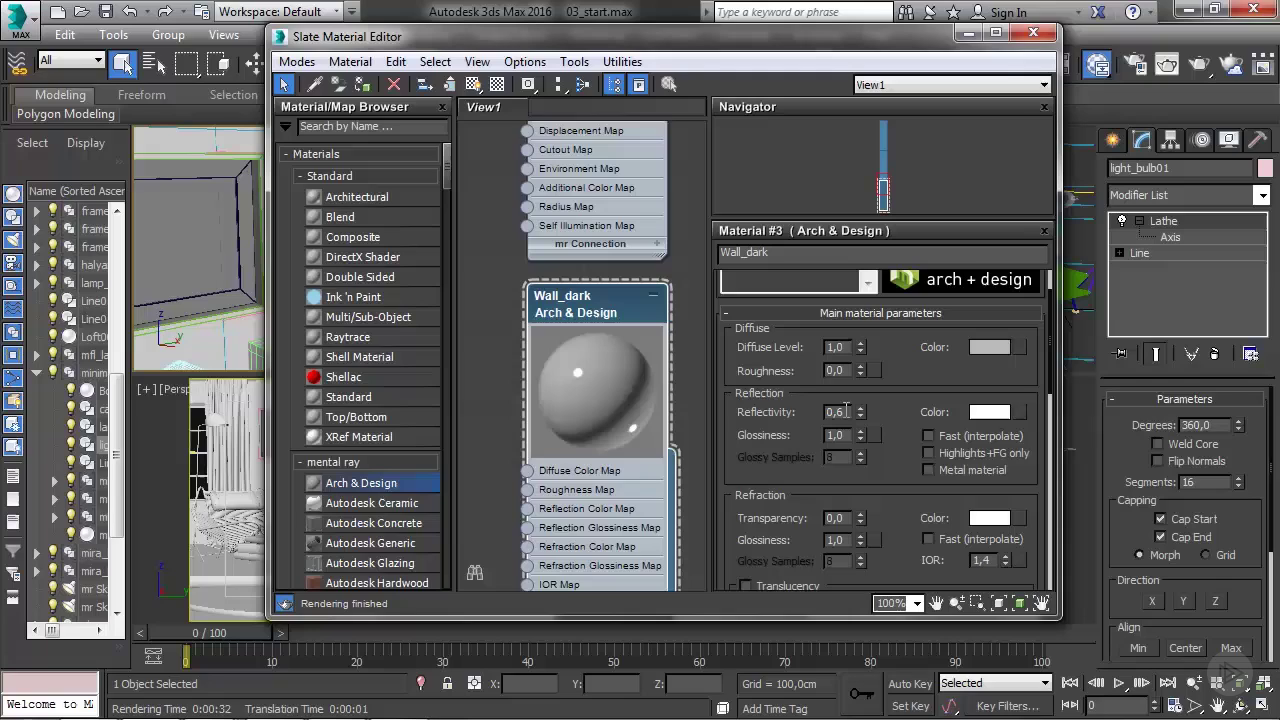This screenshot has width=1280, height=720.
Task: Open the Create command panel tab
Action: [1112, 140]
